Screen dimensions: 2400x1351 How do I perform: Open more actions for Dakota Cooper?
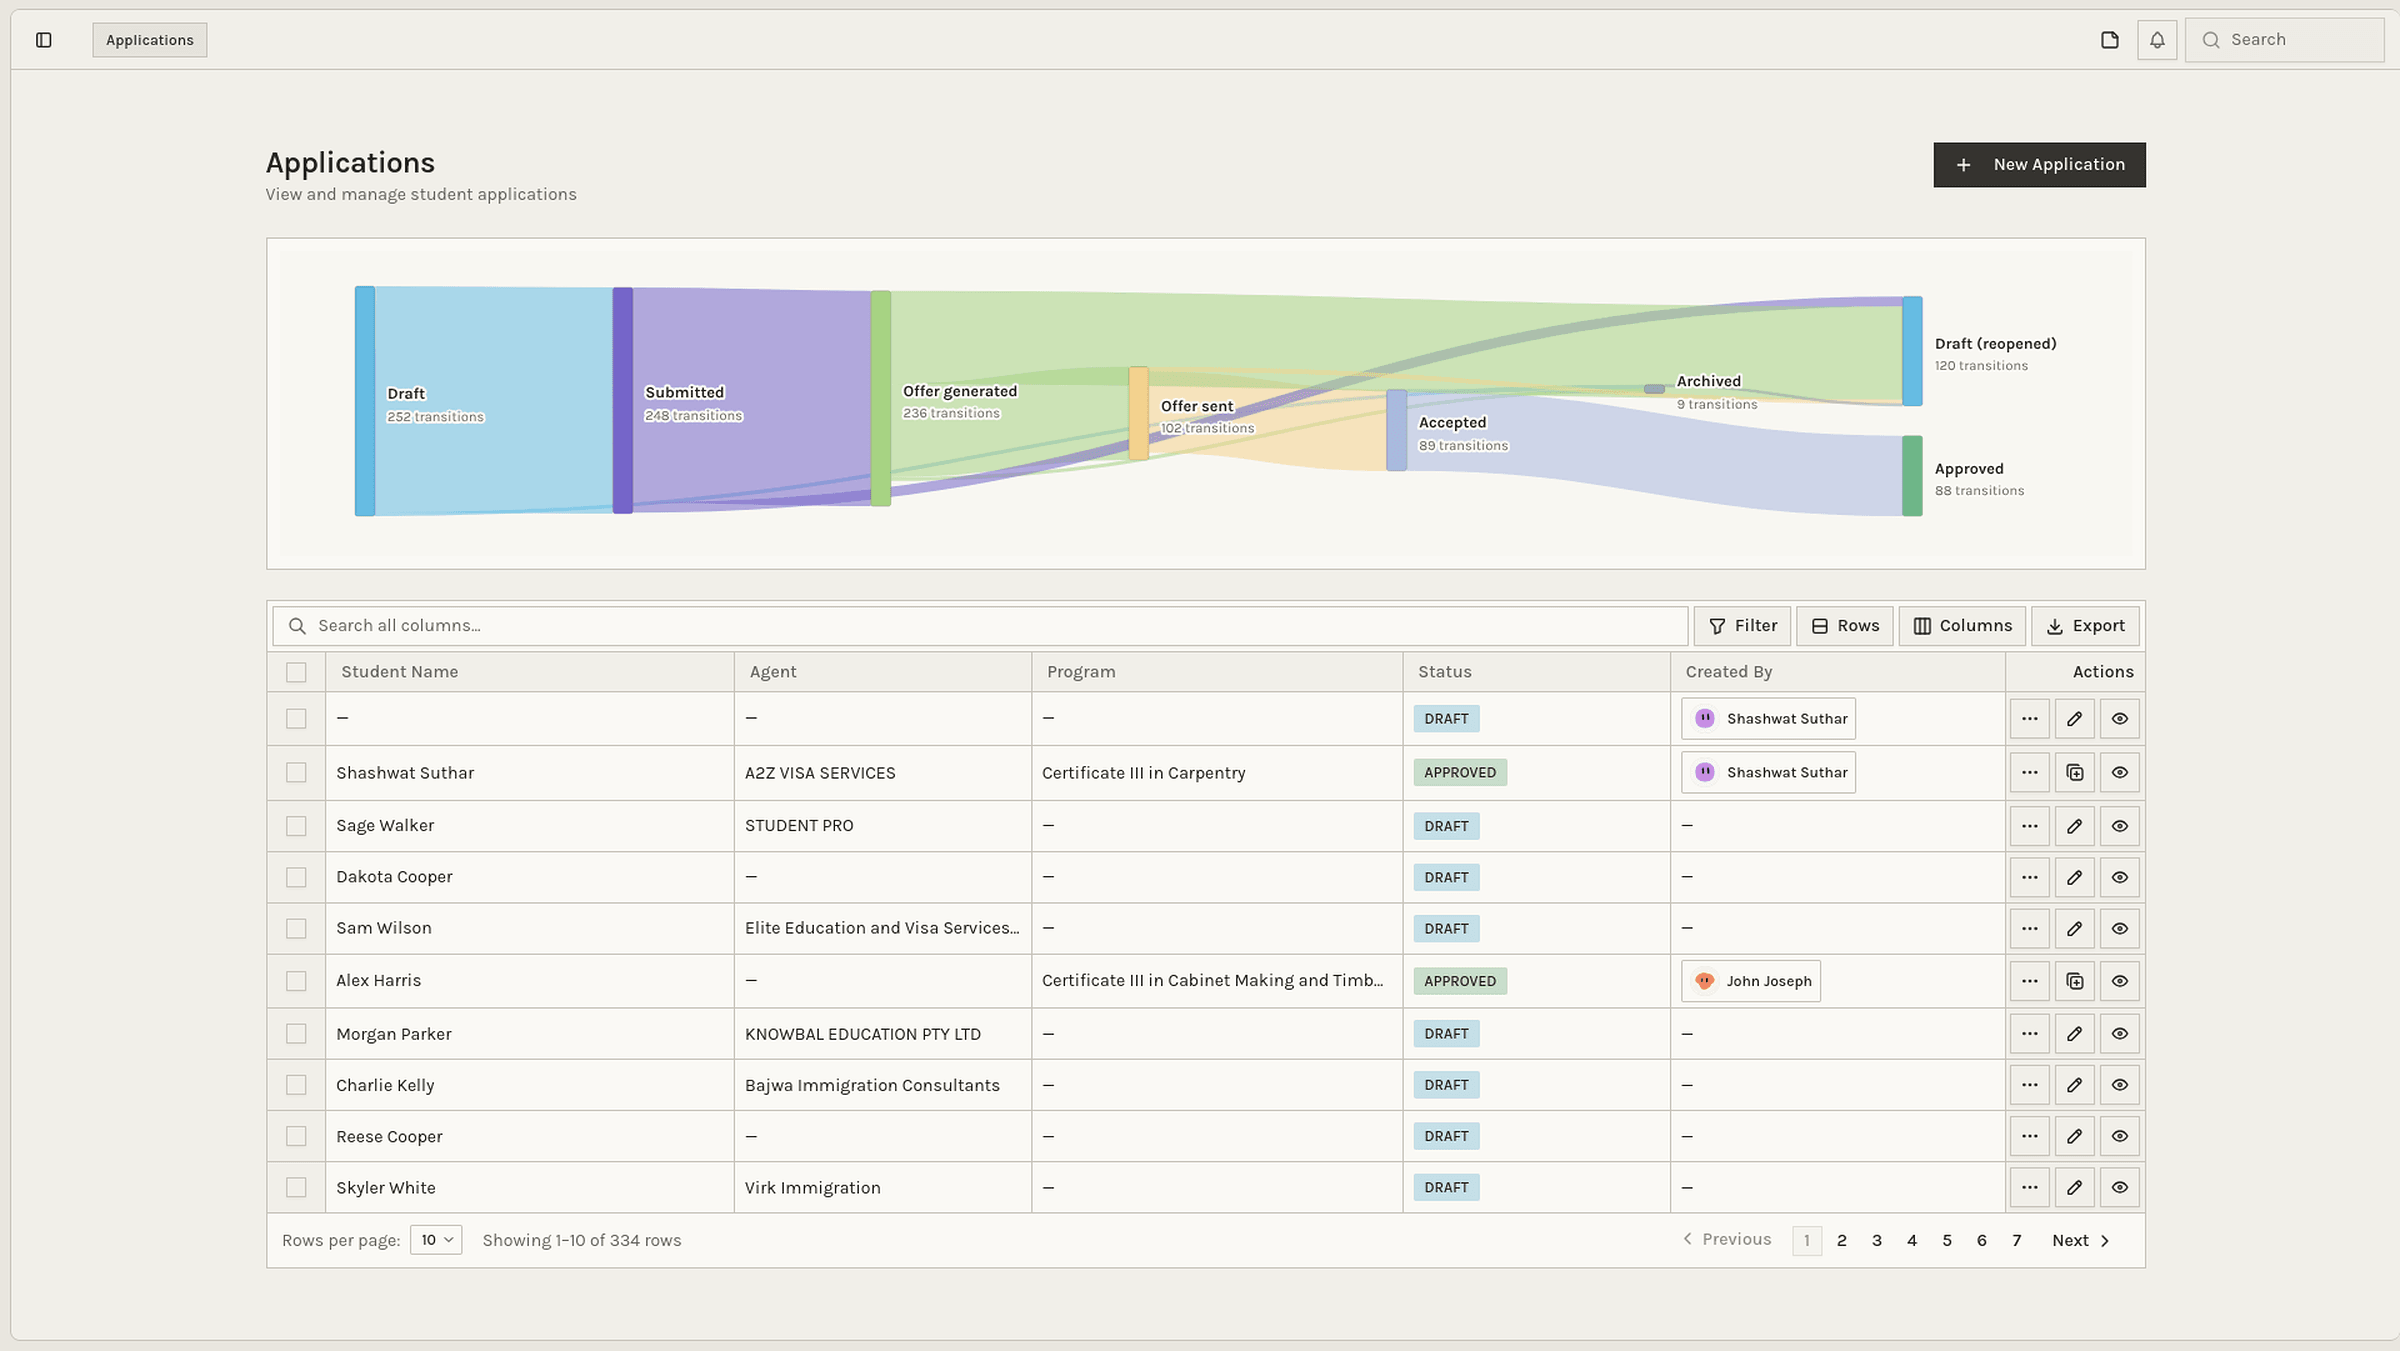coord(2029,877)
